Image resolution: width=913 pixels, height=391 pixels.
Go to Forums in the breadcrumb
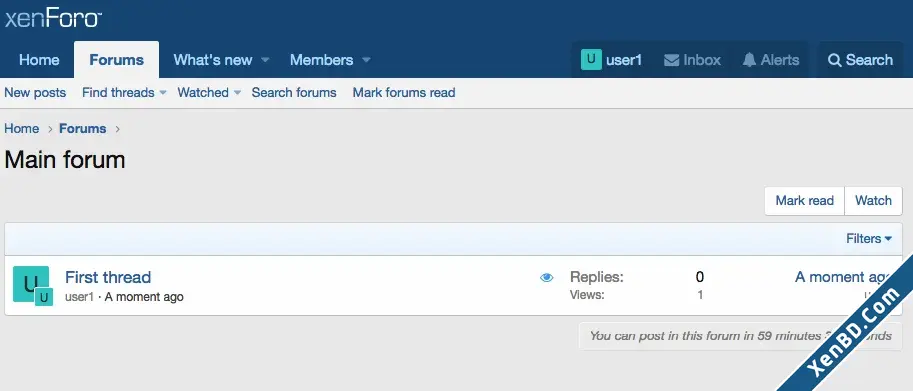pyautogui.click(x=83, y=129)
